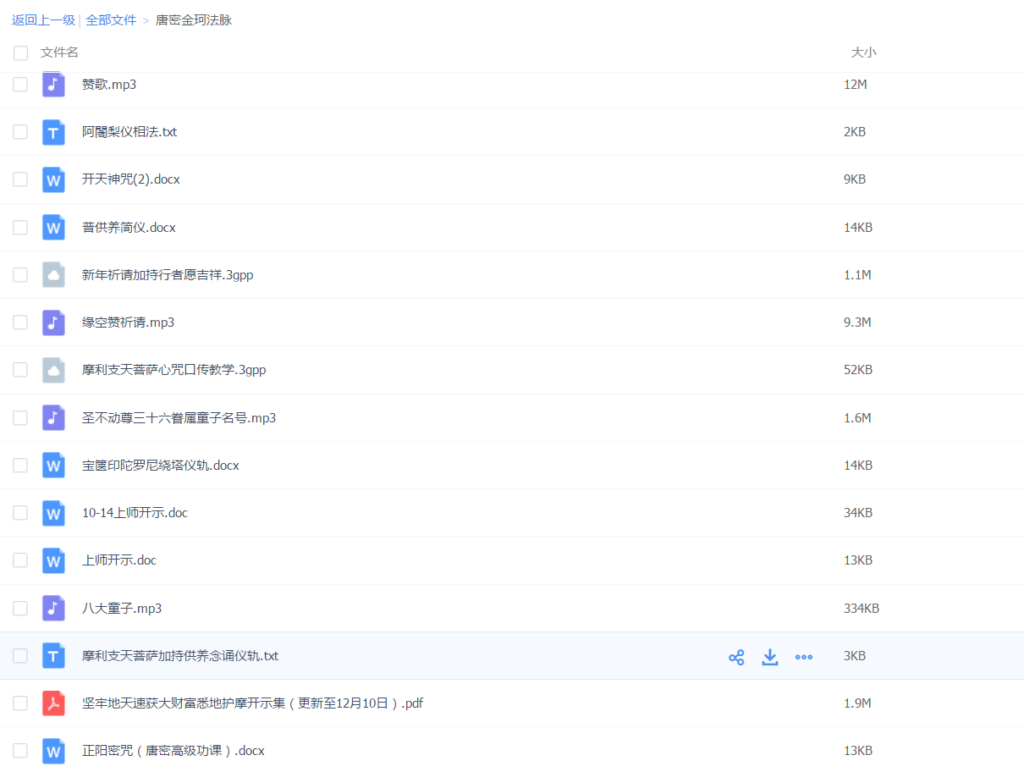This screenshot has height=772, width=1024.
Task: Tick the checkbox for 上师开示.doc
Action: tap(20, 560)
